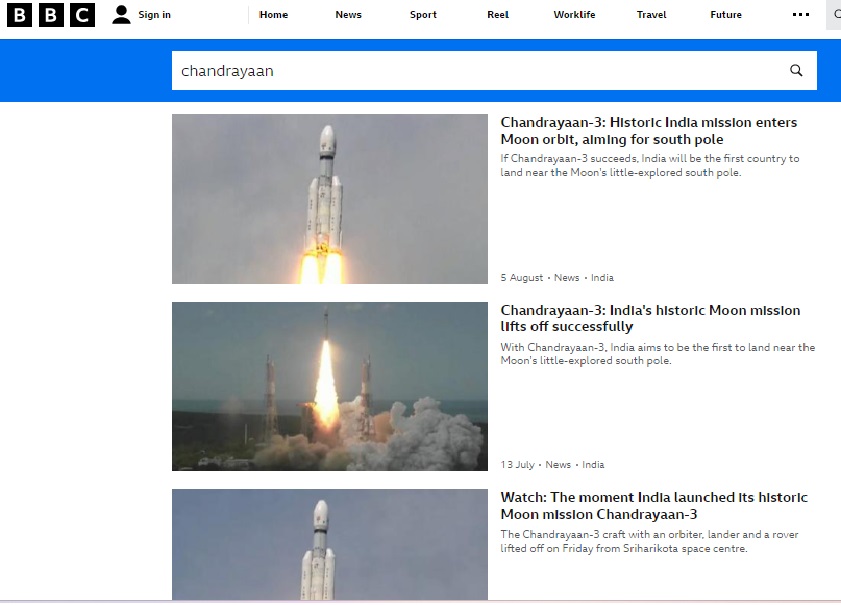This screenshot has width=841, height=605.
Task: Open the first rocket launch thumbnail
Action: tap(329, 199)
